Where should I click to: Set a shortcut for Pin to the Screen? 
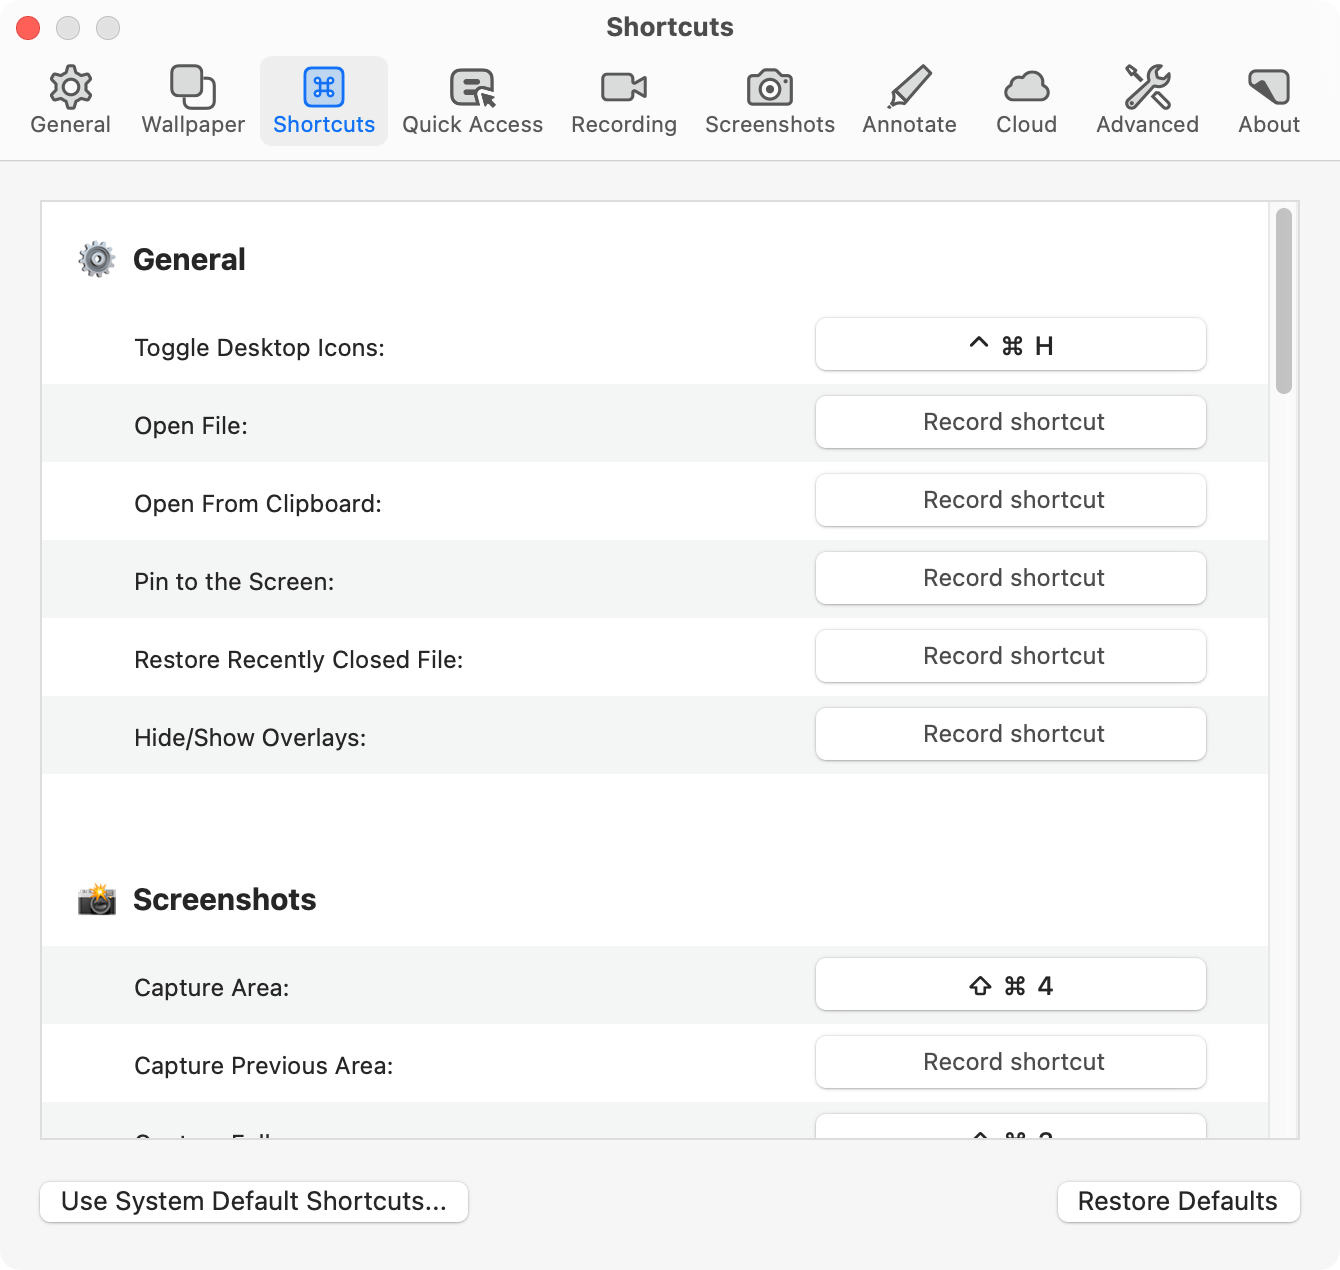point(1010,578)
